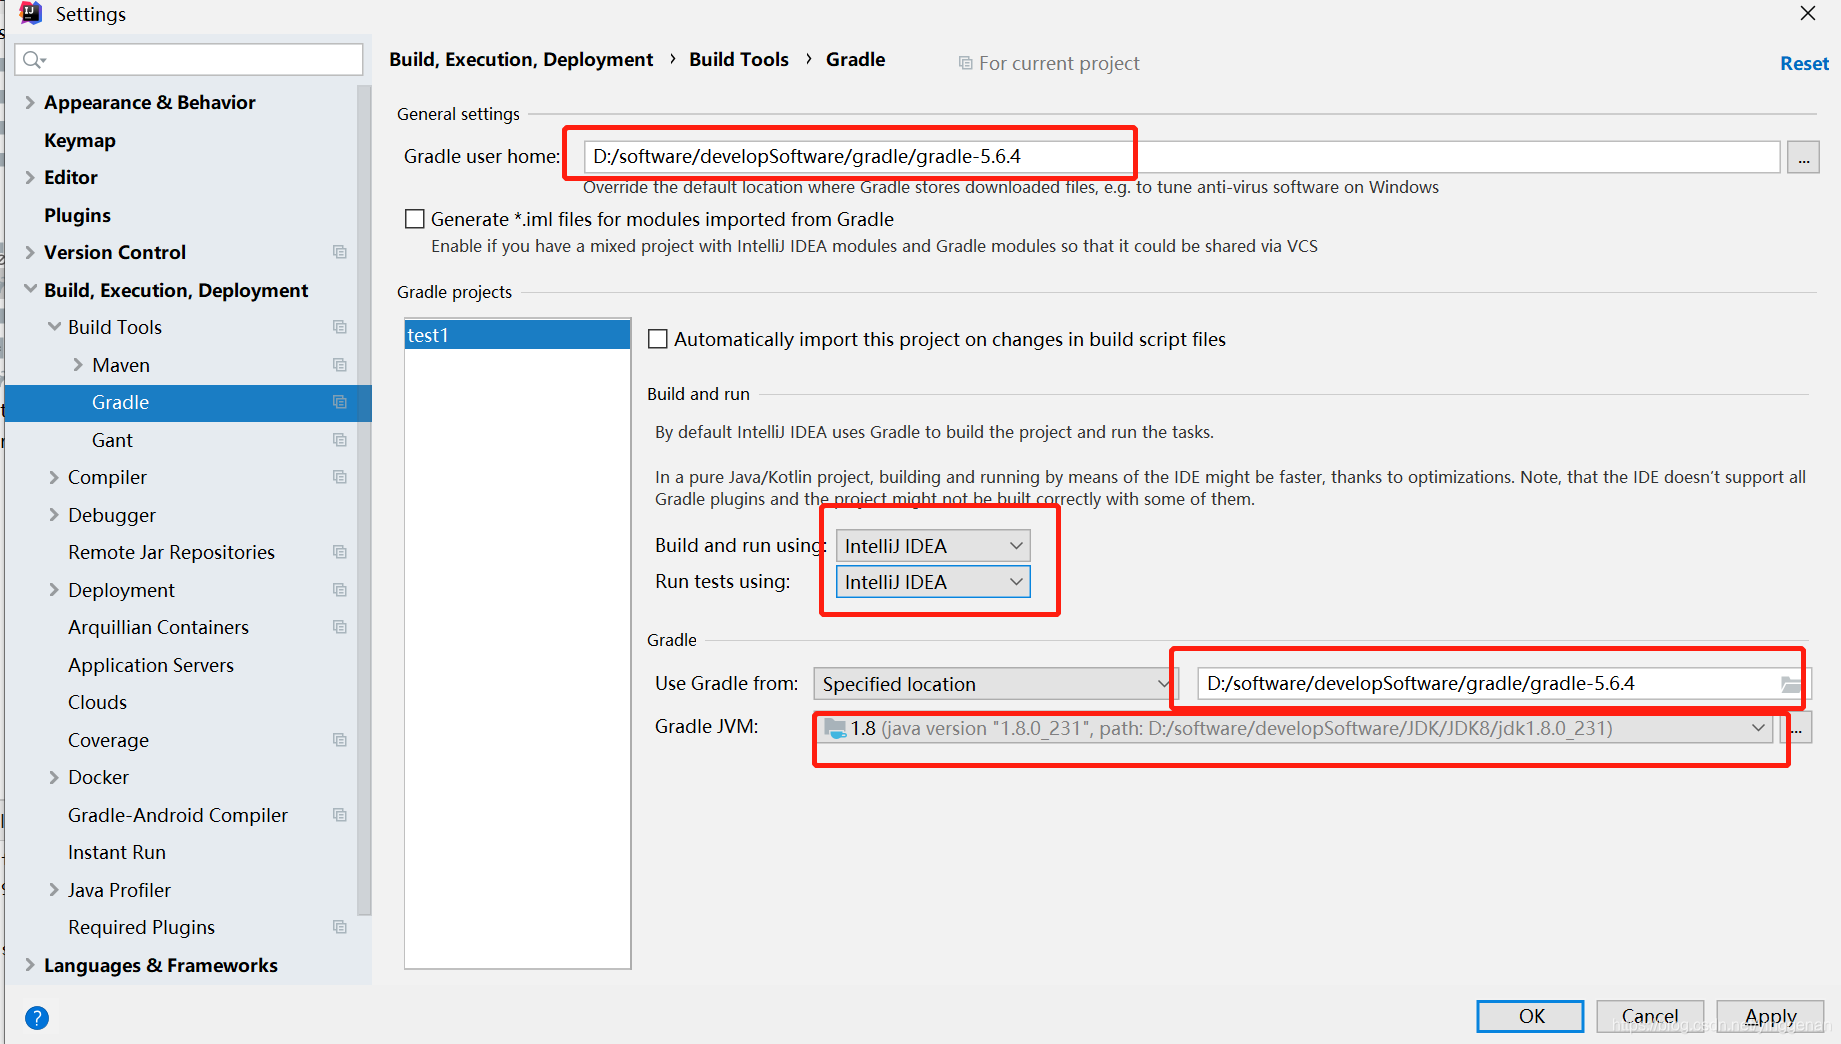Viewport: 1841px width, 1044px height.
Task: Click browse button for Gradle user home
Action: point(1804,157)
